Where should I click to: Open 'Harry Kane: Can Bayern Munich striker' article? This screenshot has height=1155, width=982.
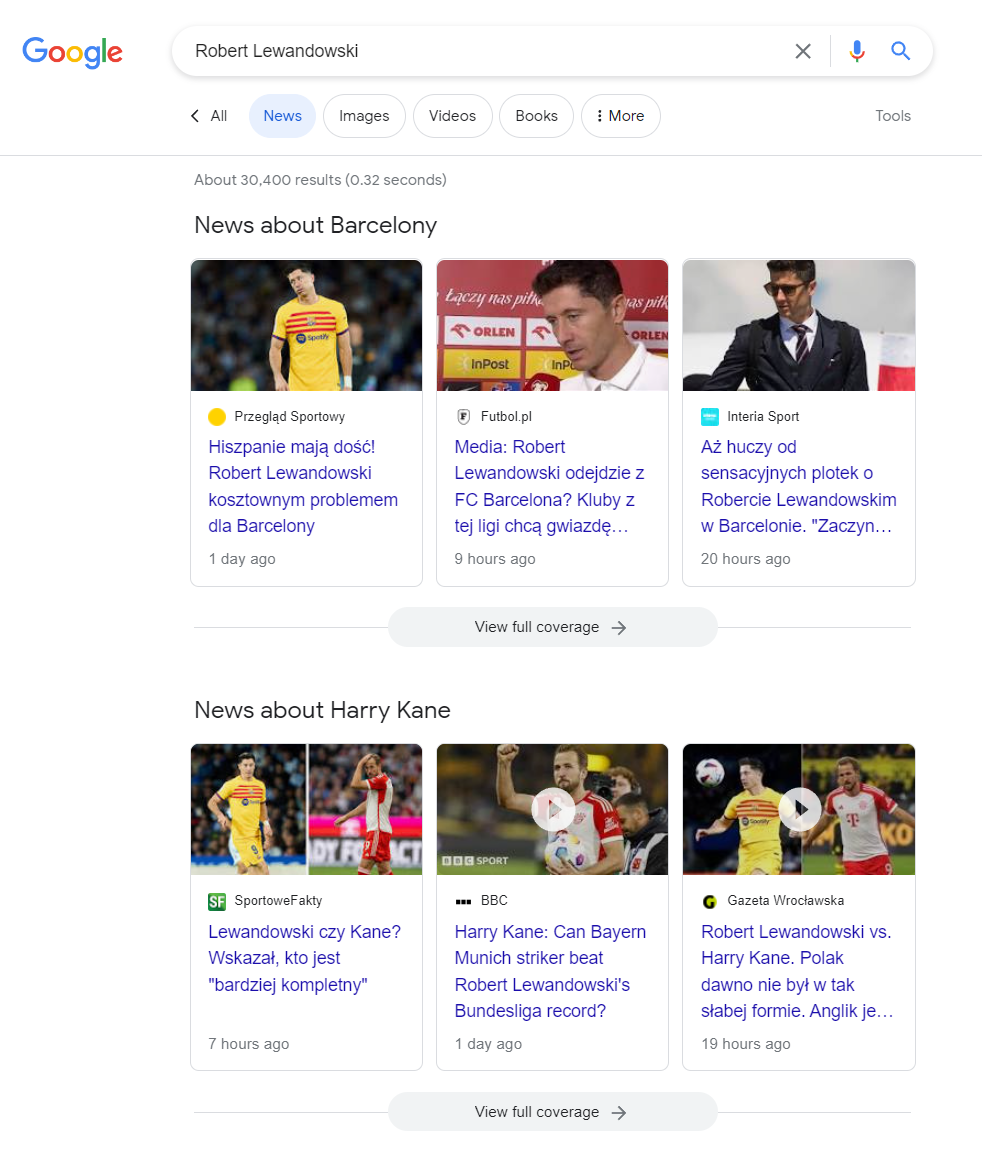click(x=550, y=971)
